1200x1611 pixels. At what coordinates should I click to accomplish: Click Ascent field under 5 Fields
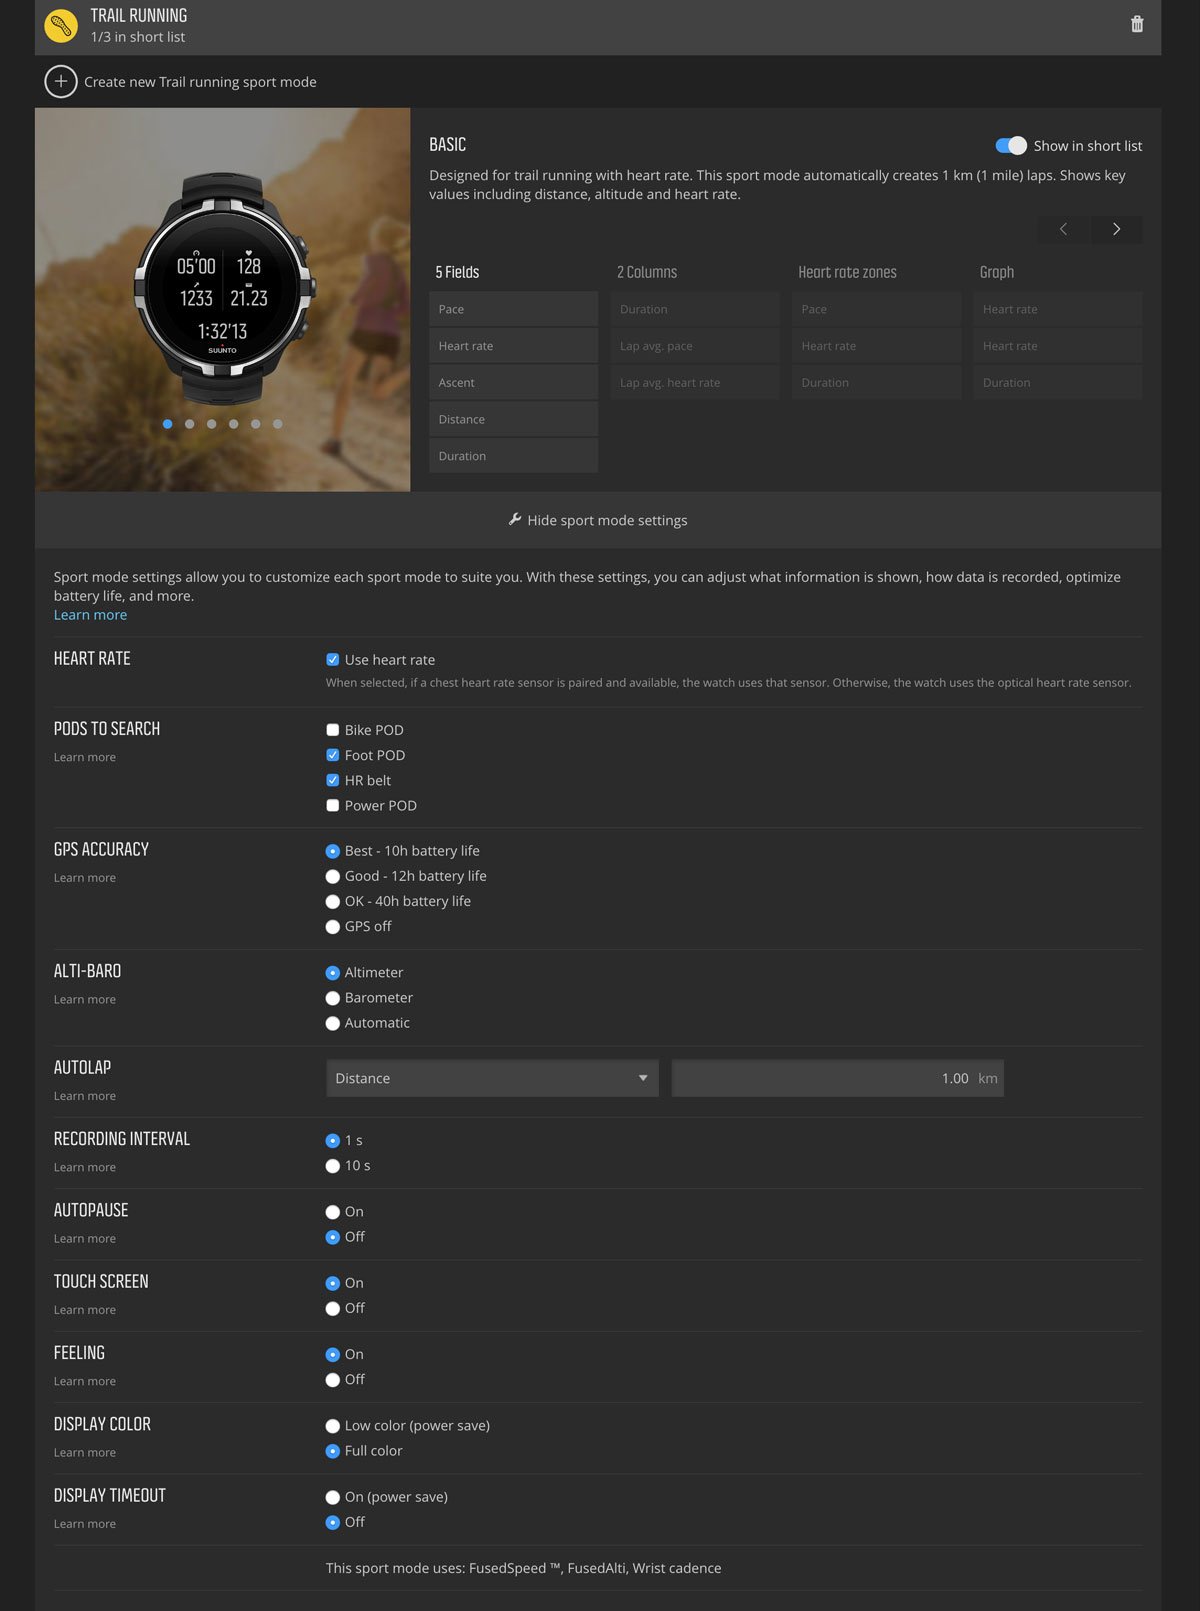pyautogui.click(x=513, y=382)
